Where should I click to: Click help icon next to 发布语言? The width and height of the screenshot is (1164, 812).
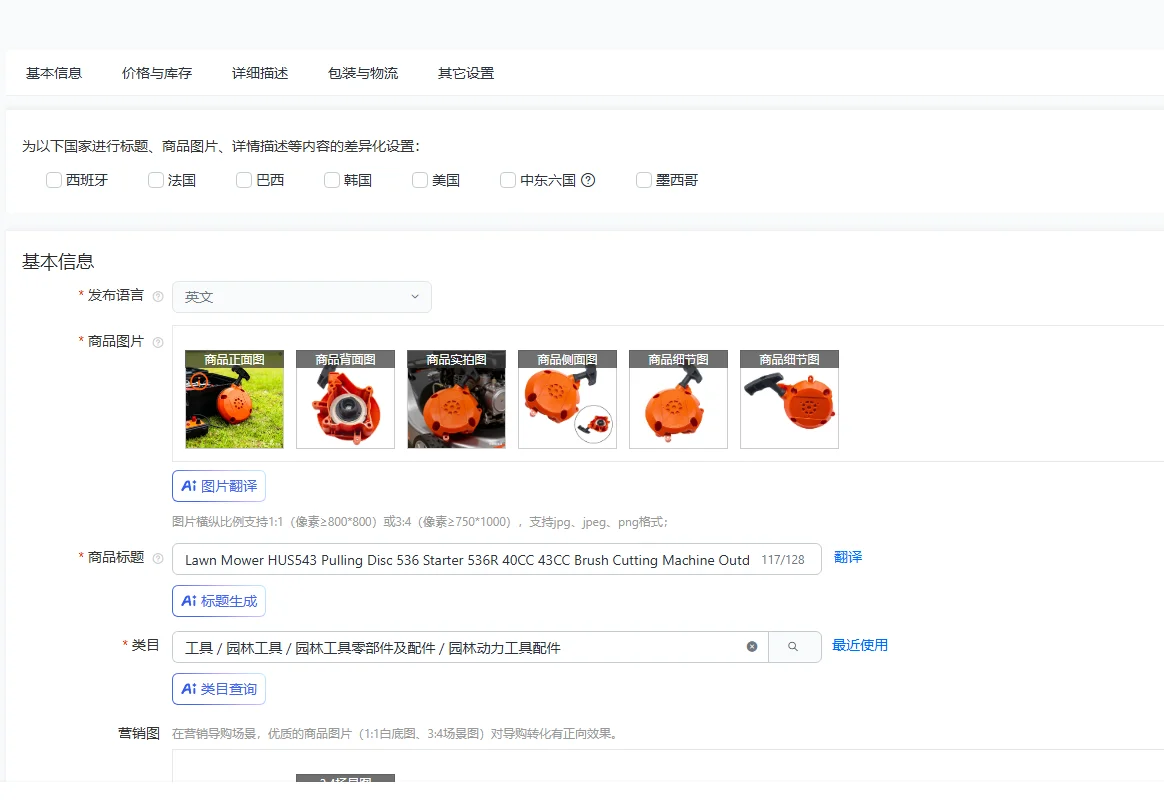click(157, 296)
